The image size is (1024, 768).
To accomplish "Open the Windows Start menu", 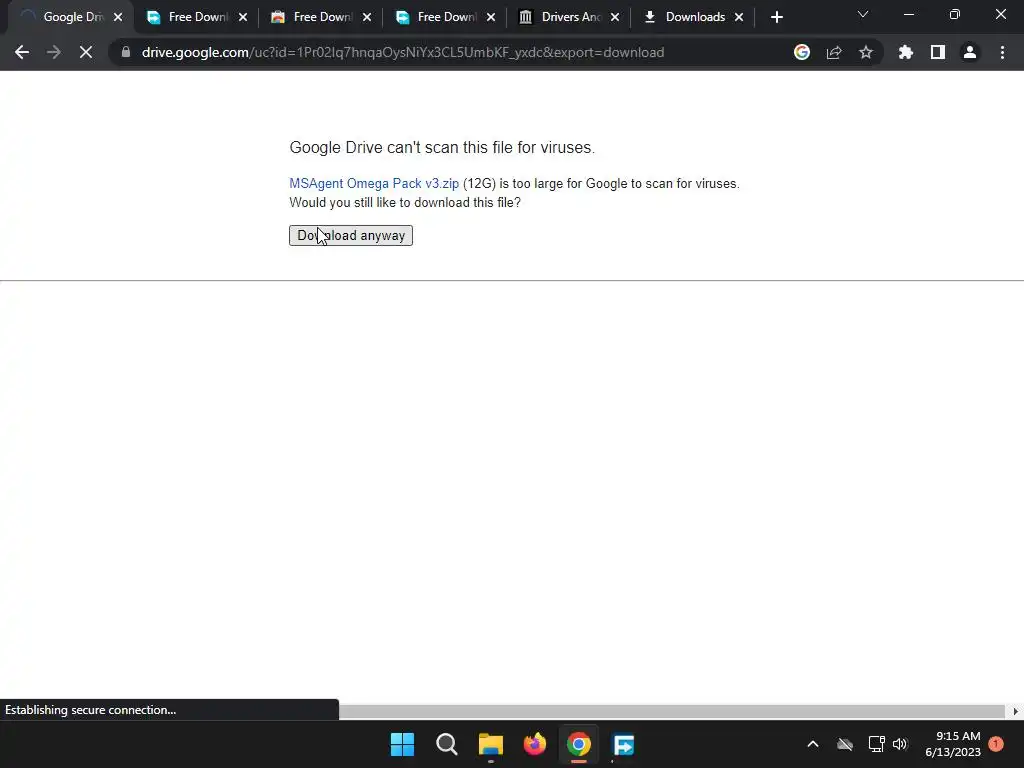I will [402, 744].
